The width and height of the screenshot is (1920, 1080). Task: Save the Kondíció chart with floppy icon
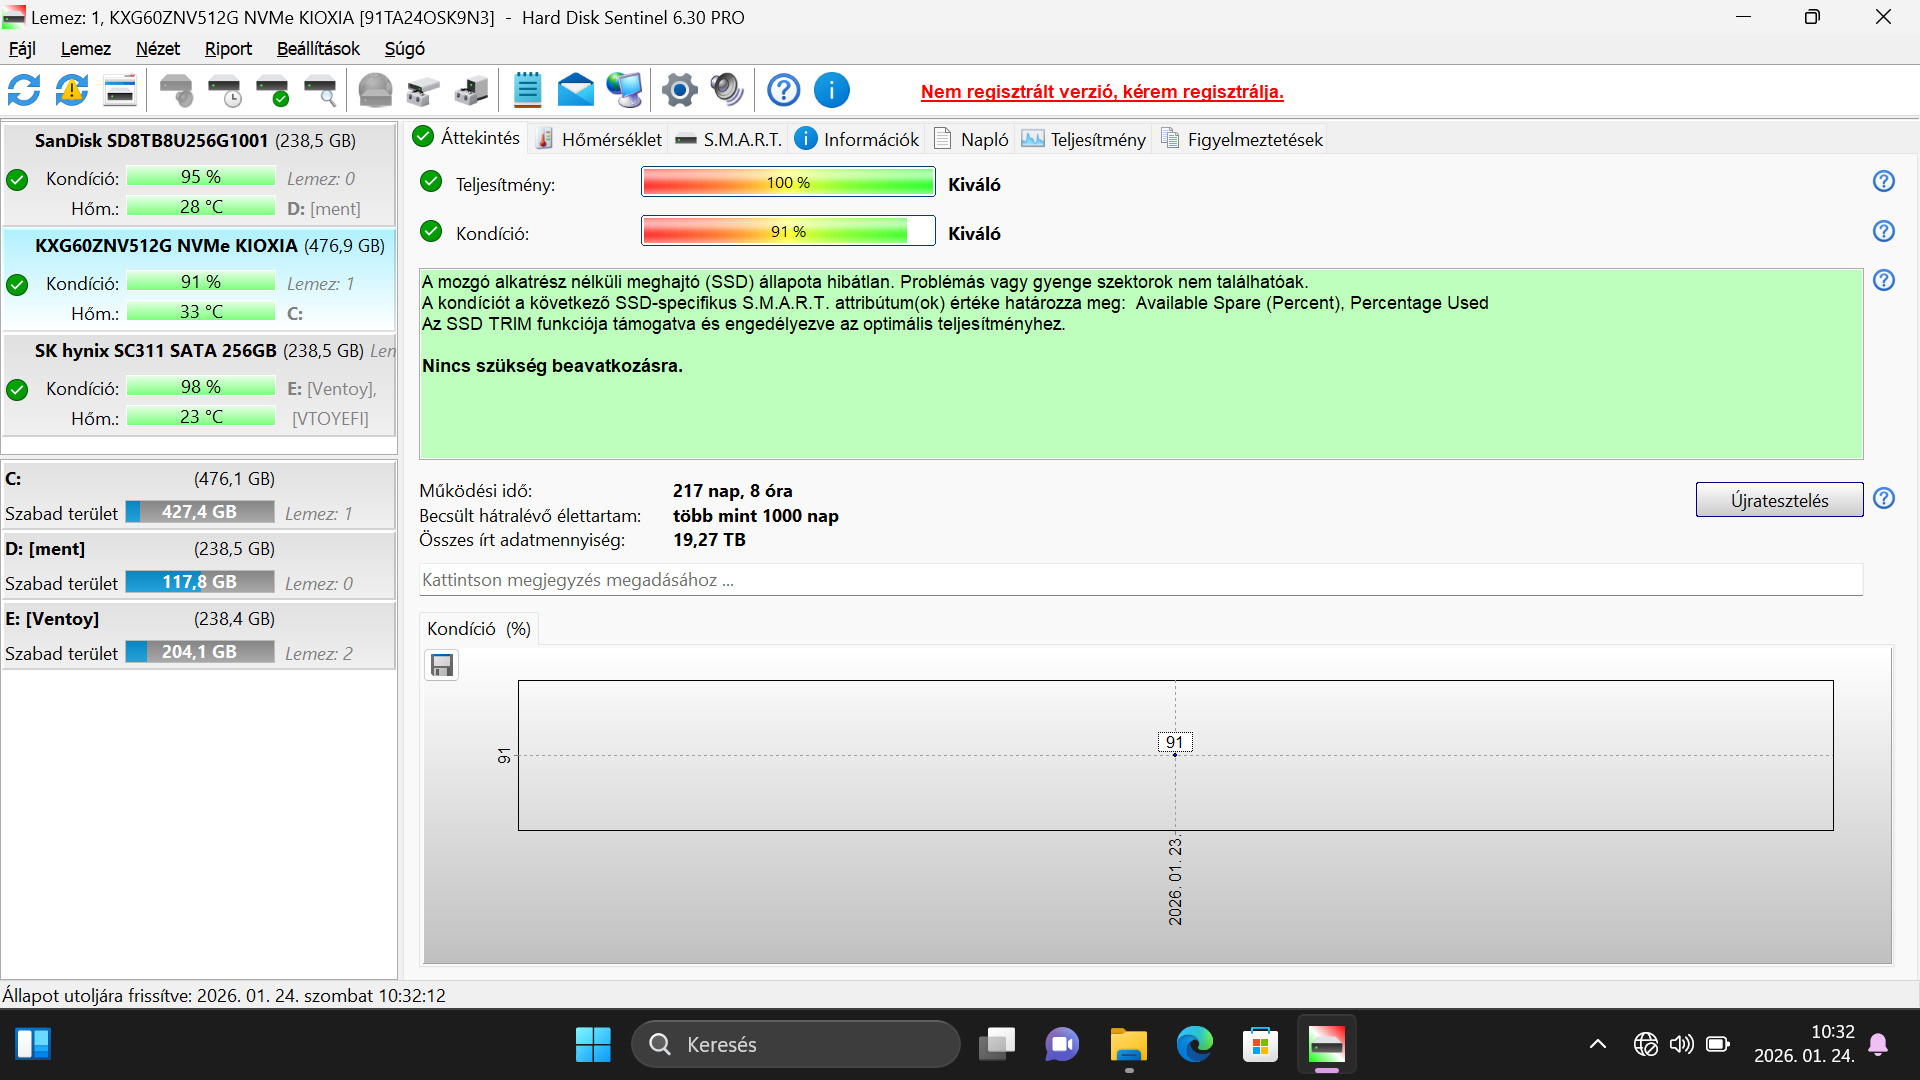pyautogui.click(x=442, y=665)
